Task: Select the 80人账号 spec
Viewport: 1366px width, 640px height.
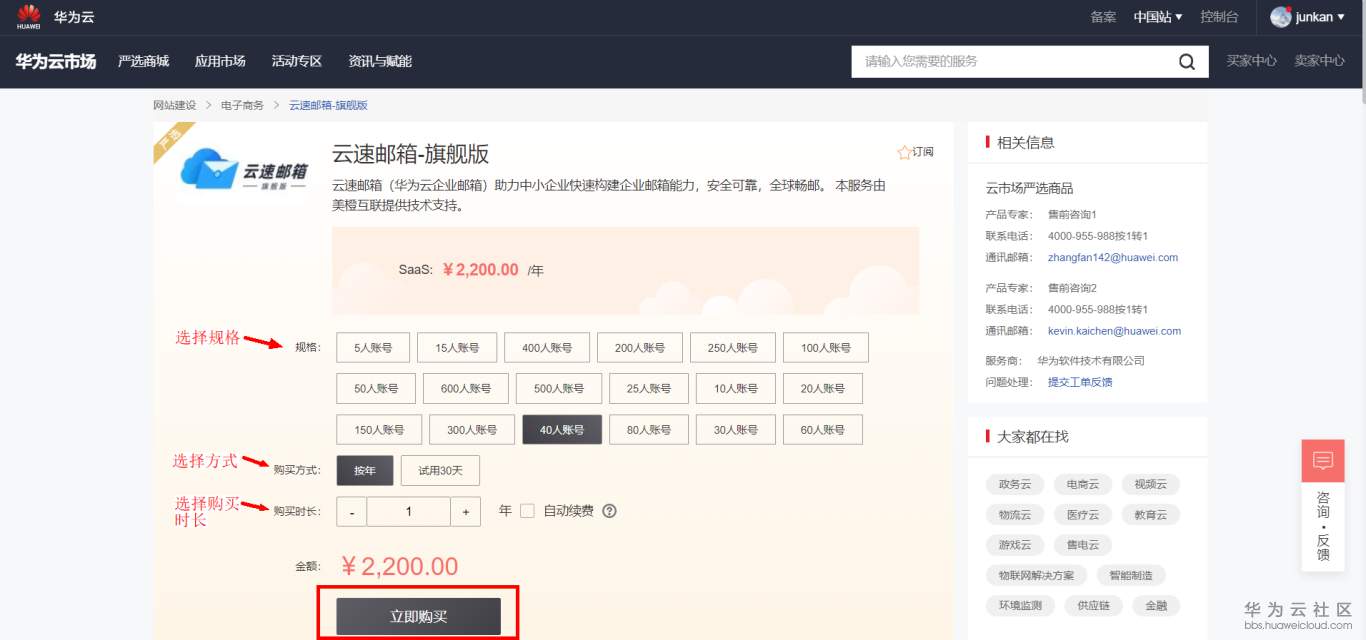Action: click(649, 430)
